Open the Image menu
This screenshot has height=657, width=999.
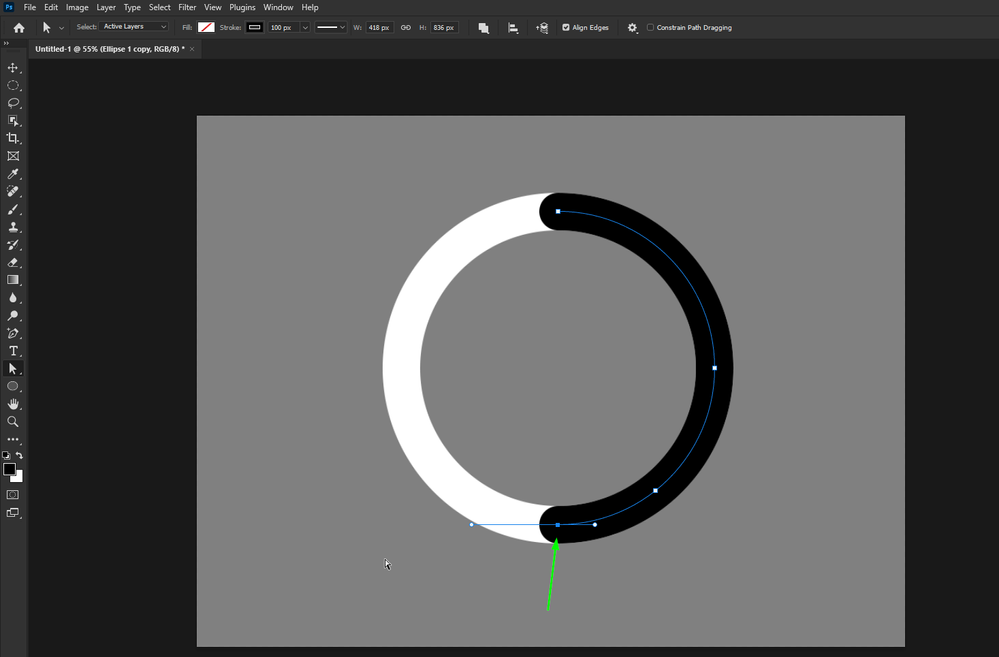coord(77,8)
